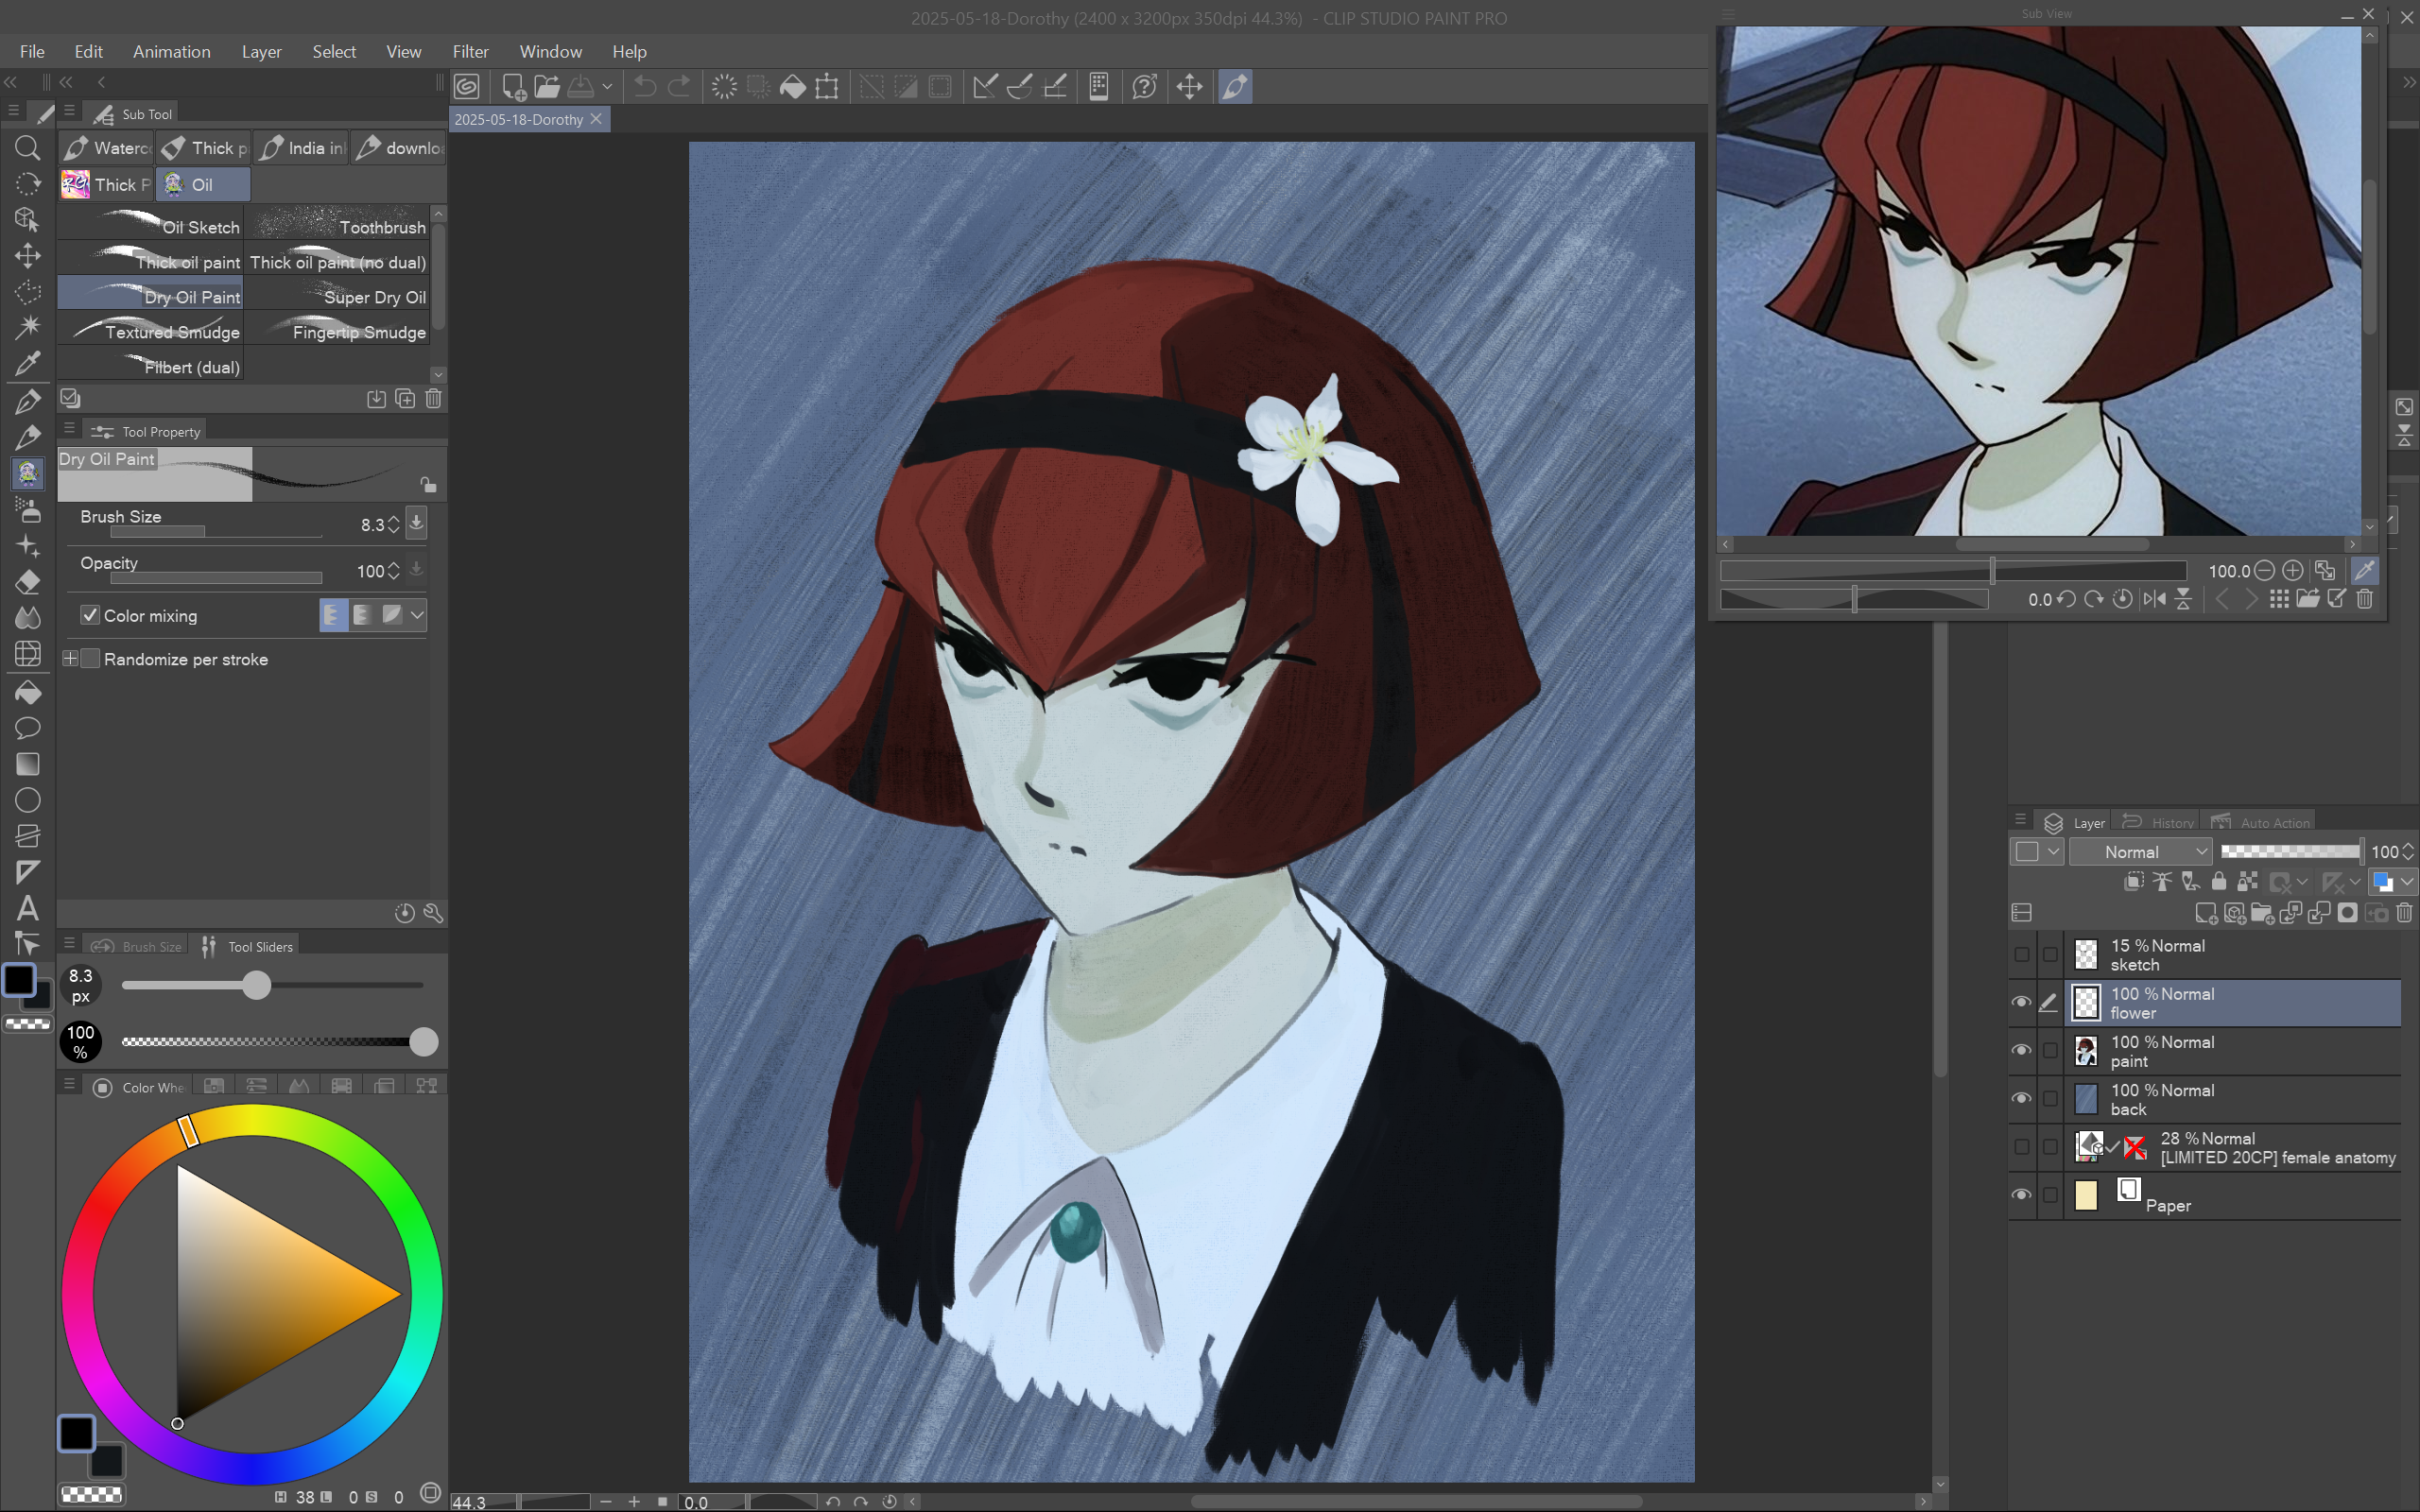Screen dimensions: 2420x1512
Task: Create new raster layer icon
Action: [x=2206, y=912]
